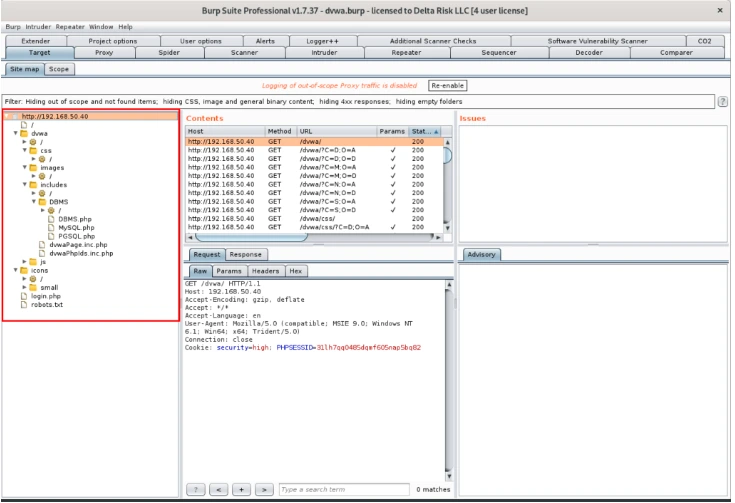Click the search help ? button
The image size is (735, 503).
point(195,490)
